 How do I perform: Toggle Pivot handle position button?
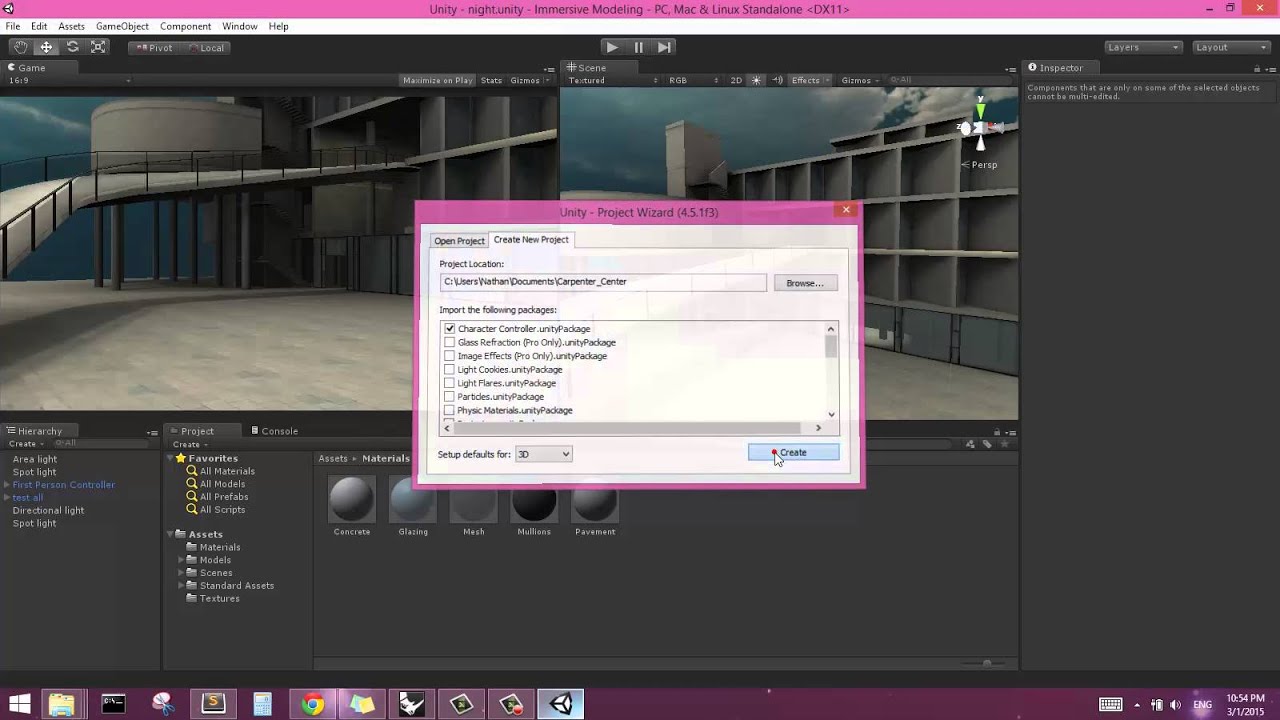pyautogui.click(x=153, y=47)
